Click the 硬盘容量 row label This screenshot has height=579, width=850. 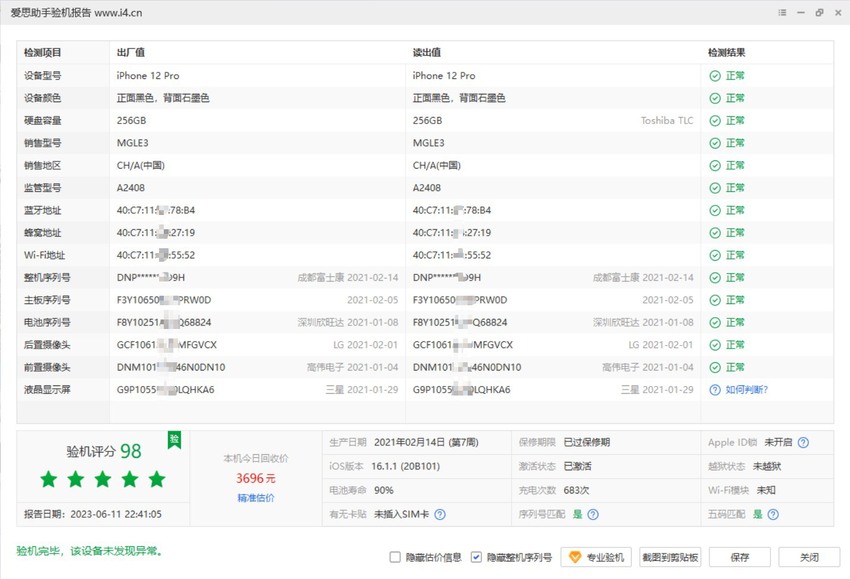pos(42,120)
